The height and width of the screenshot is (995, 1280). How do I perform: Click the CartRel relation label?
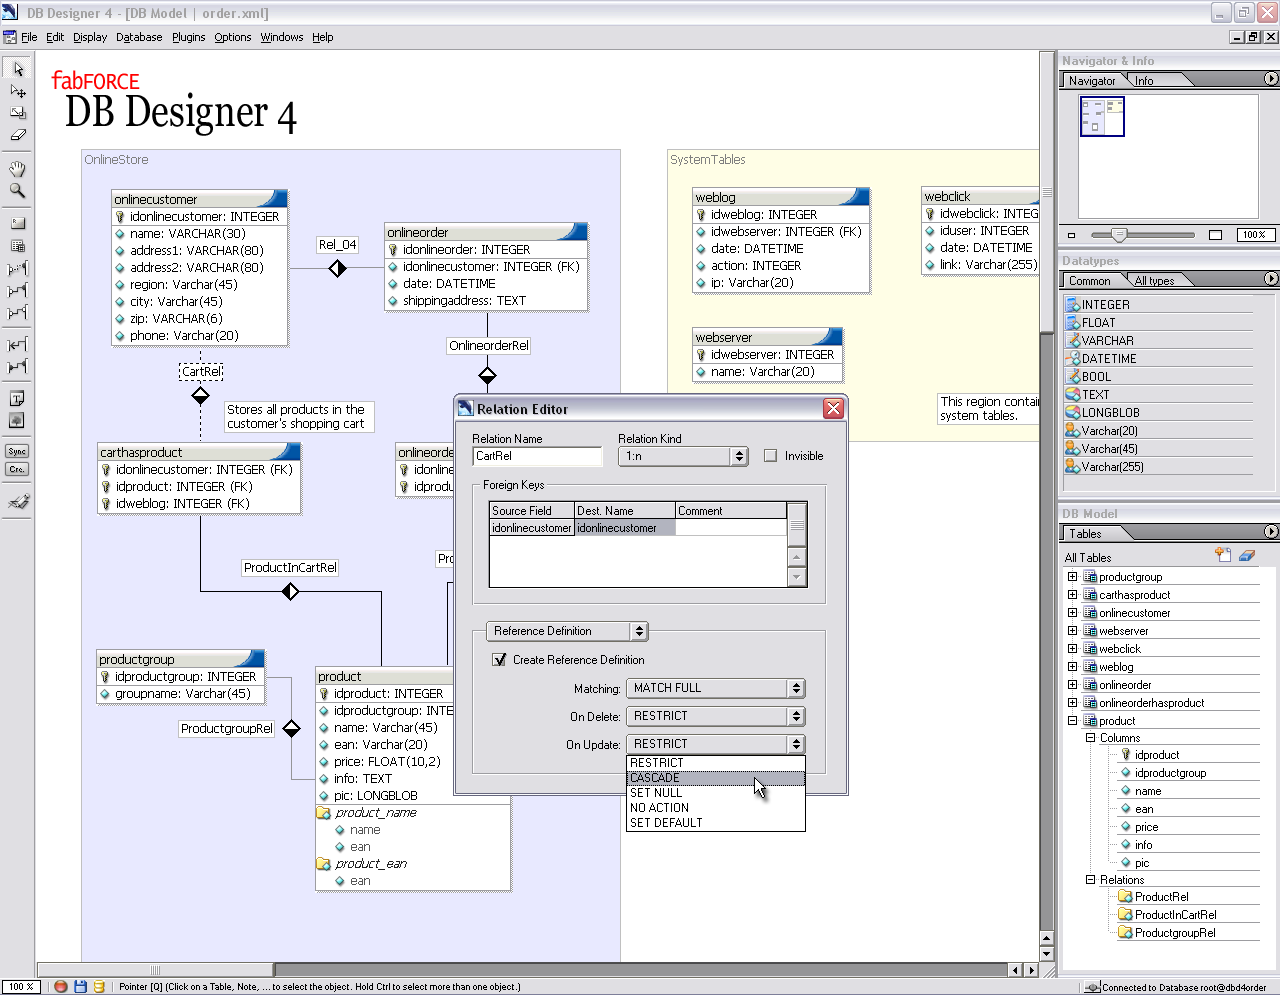coord(201,371)
